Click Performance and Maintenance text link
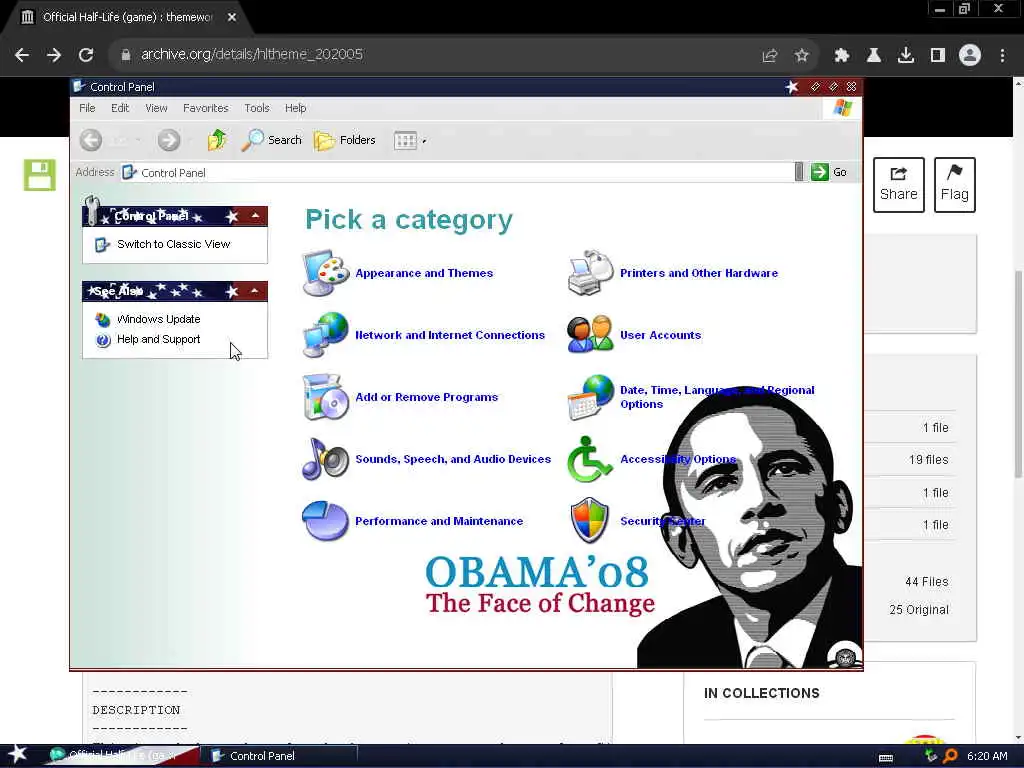This screenshot has width=1024, height=768. coord(439,521)
